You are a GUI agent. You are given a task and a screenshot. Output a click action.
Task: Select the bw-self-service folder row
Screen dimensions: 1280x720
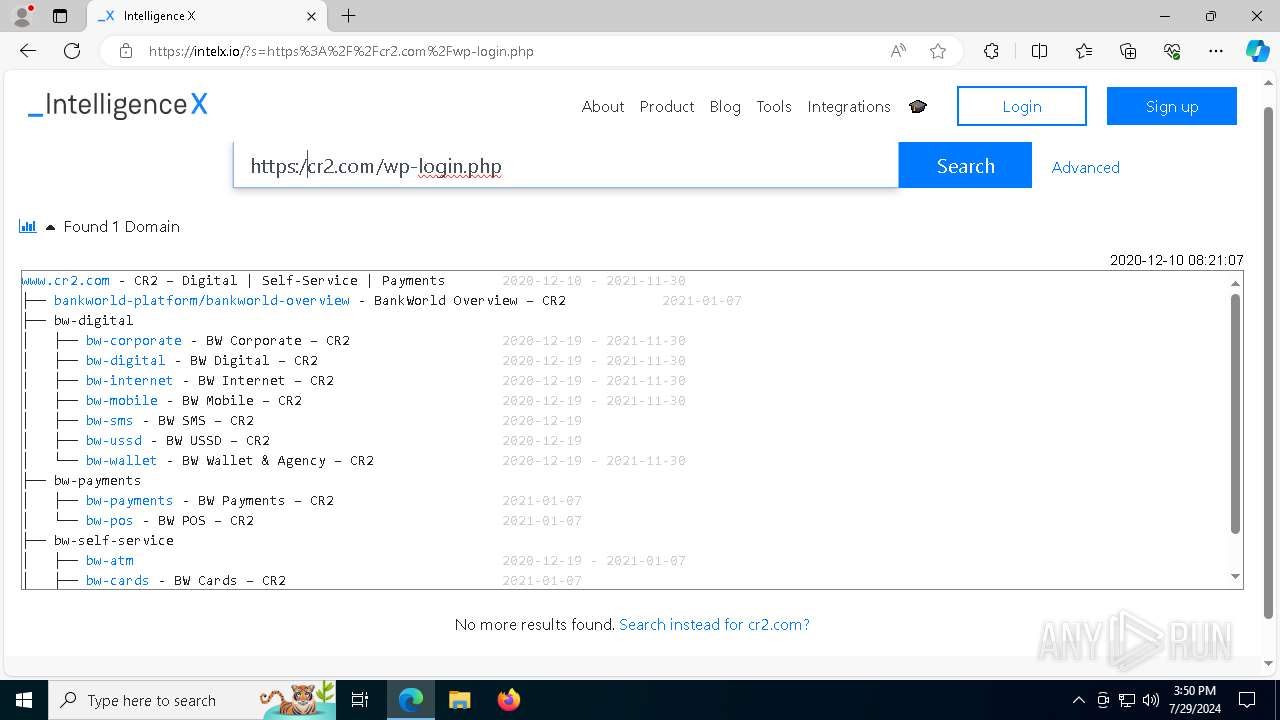(114, 541)
